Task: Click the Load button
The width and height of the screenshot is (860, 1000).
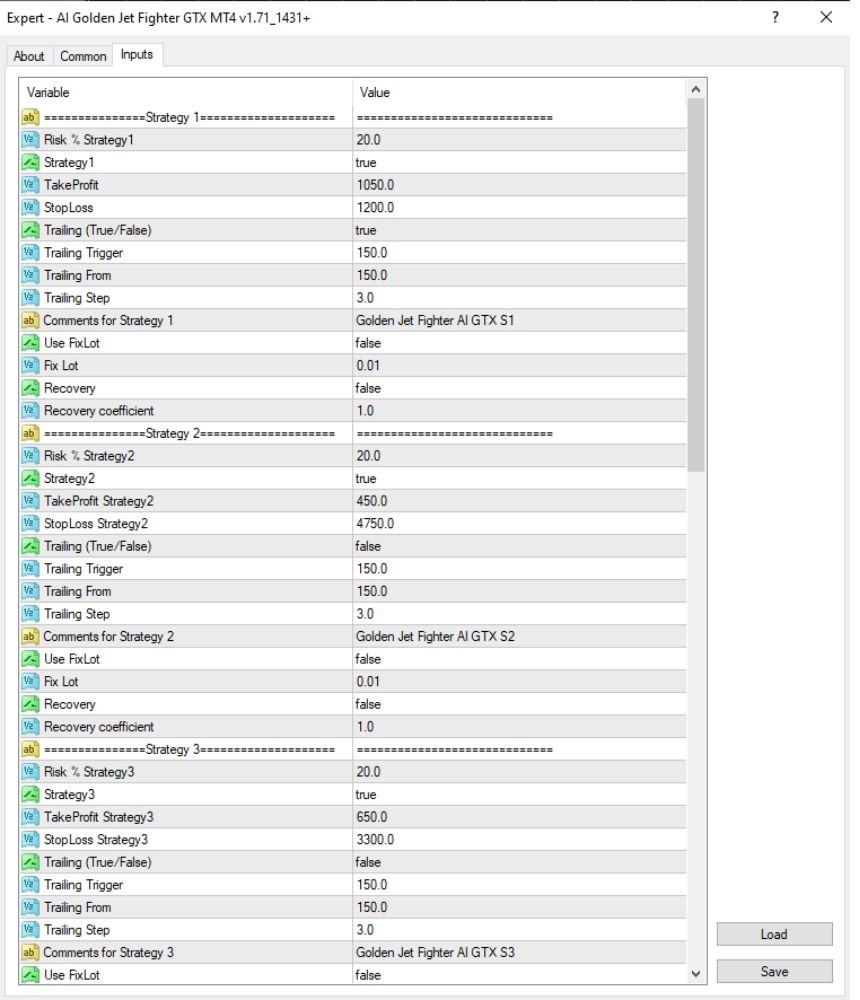Action: [774, 934]
